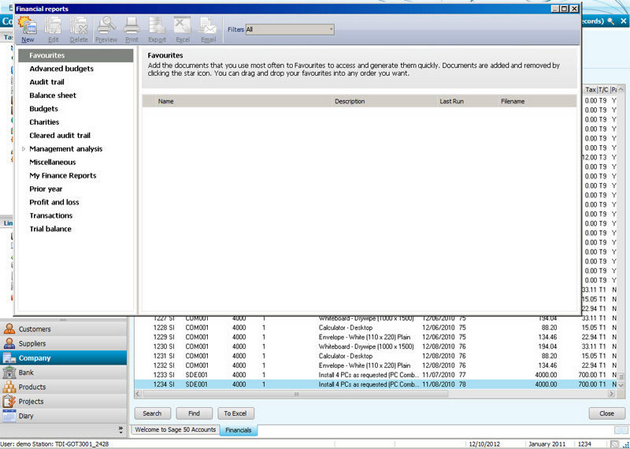Select Profit and loss report category
630x449 pixels.
pyautogui.click(x=53, y=202)
